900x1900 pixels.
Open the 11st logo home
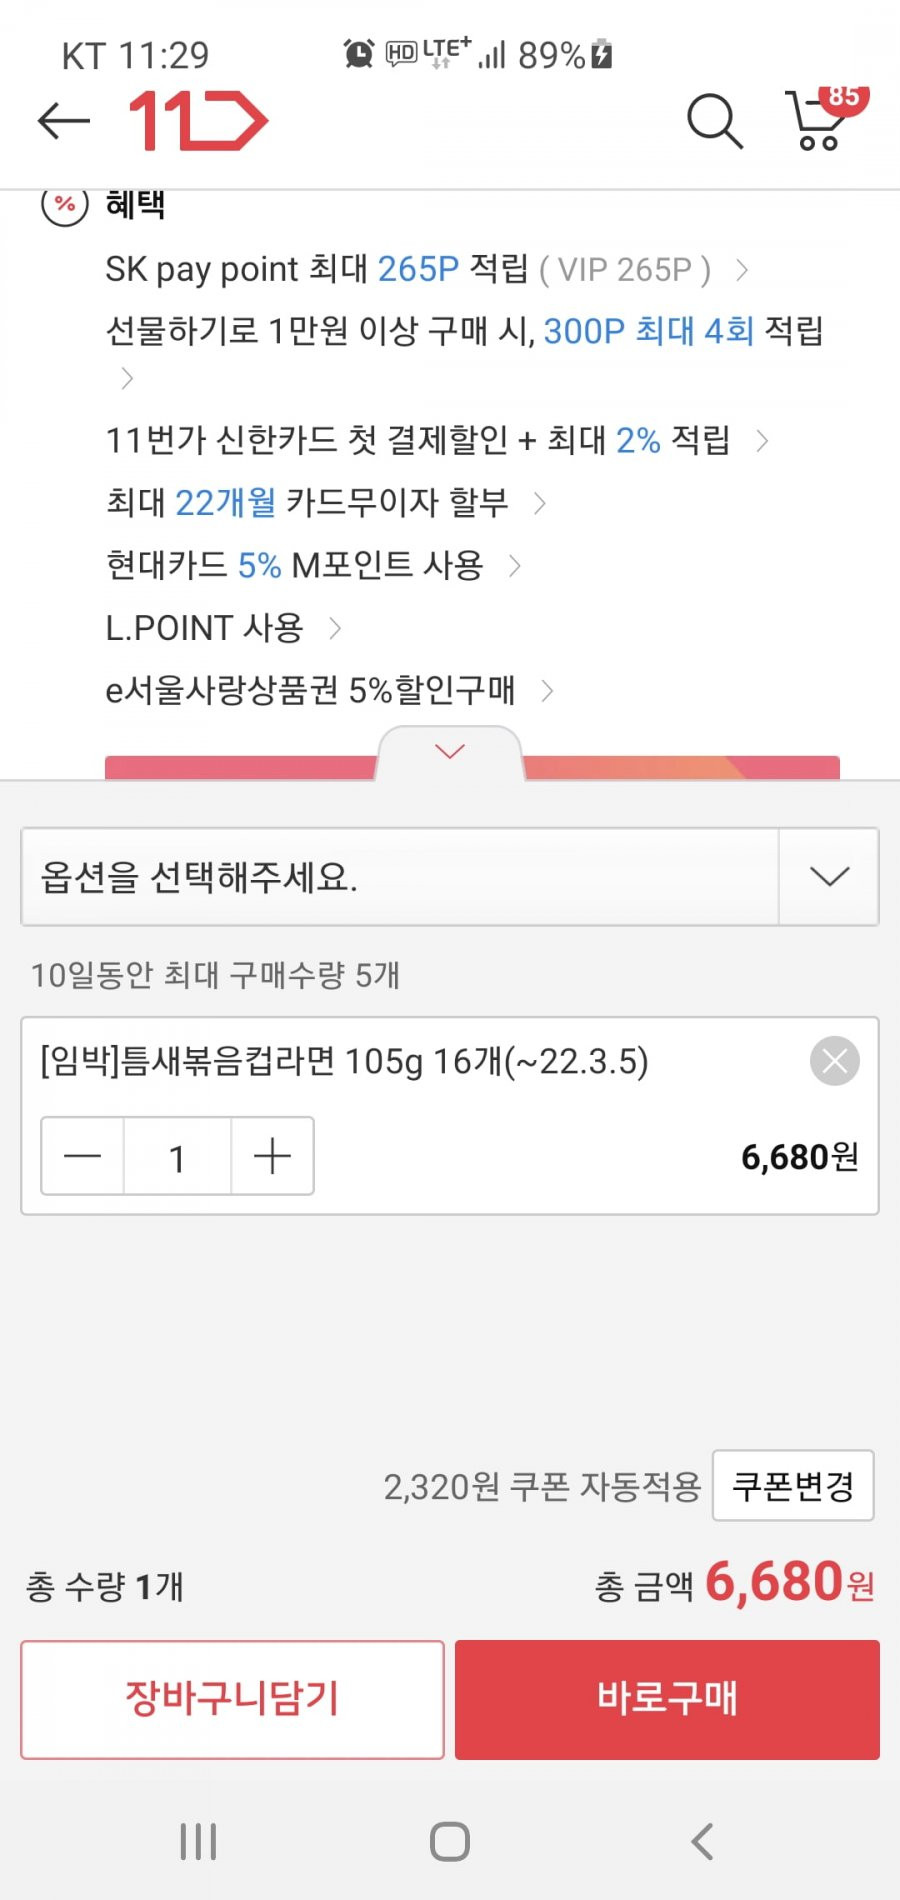click(198, 121)
